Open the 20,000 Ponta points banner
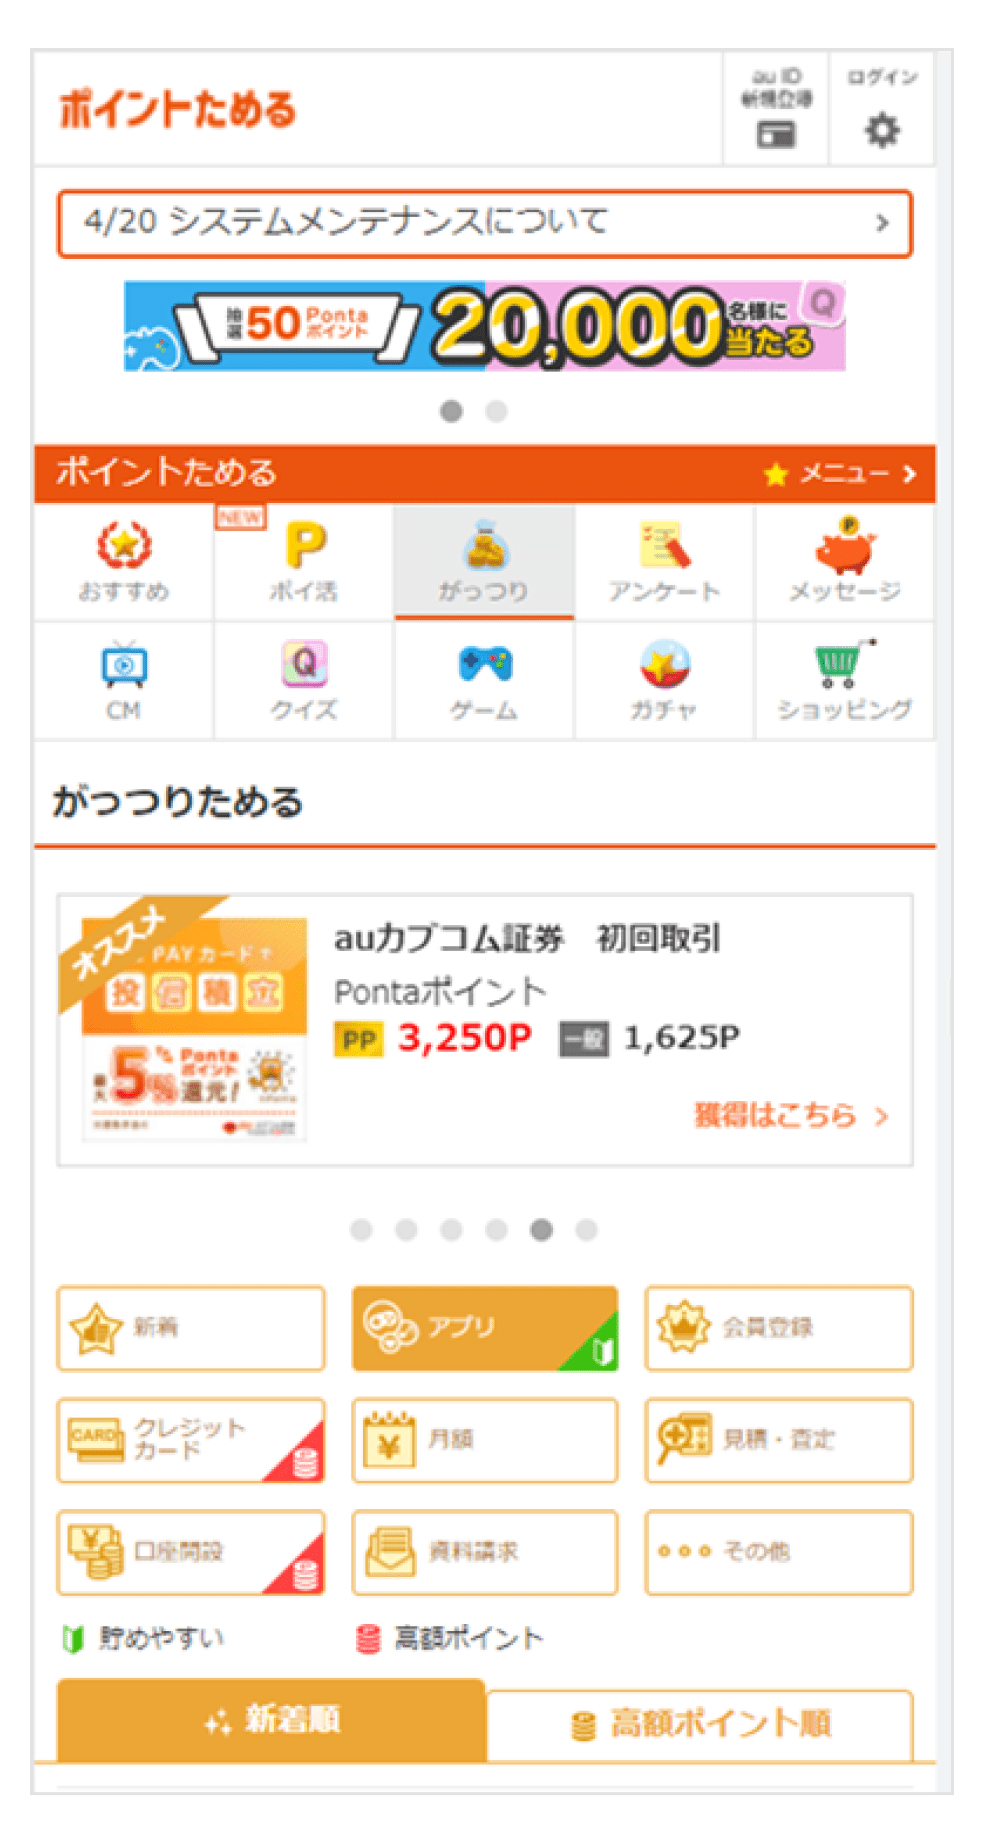The height and width of the screenshot is (1842, 984). [x=485, y=326]
